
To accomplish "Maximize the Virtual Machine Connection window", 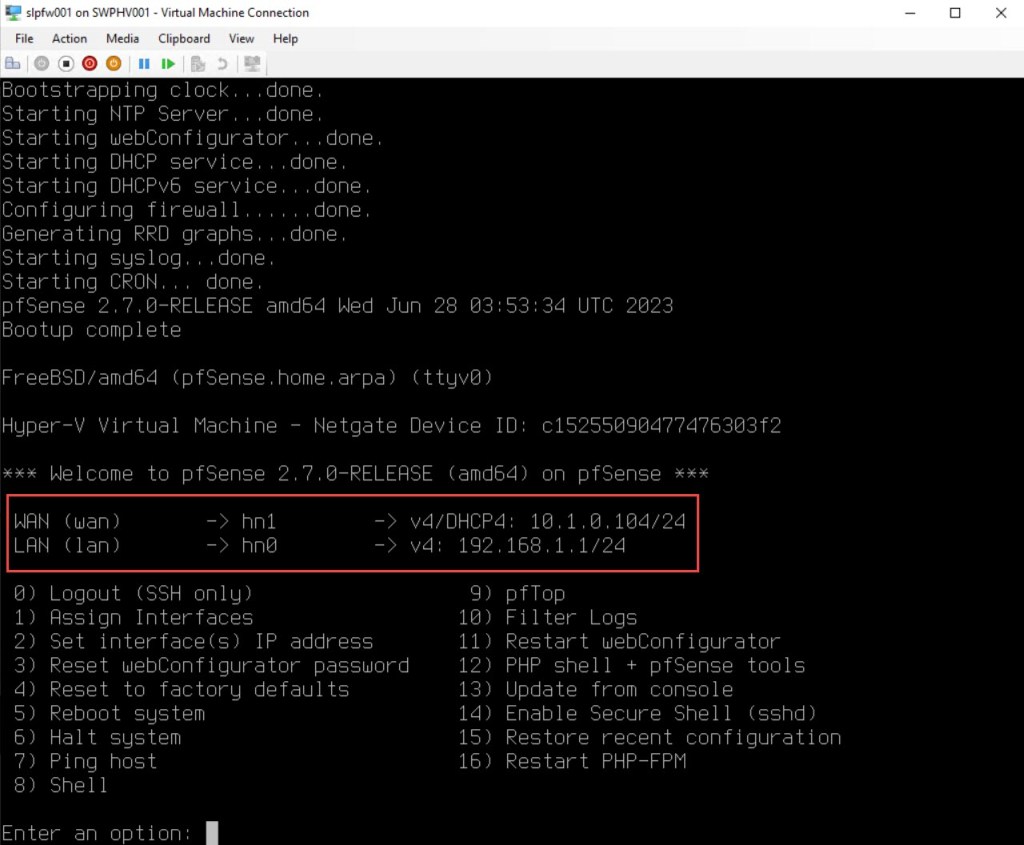I will click(x=955, y=13).
